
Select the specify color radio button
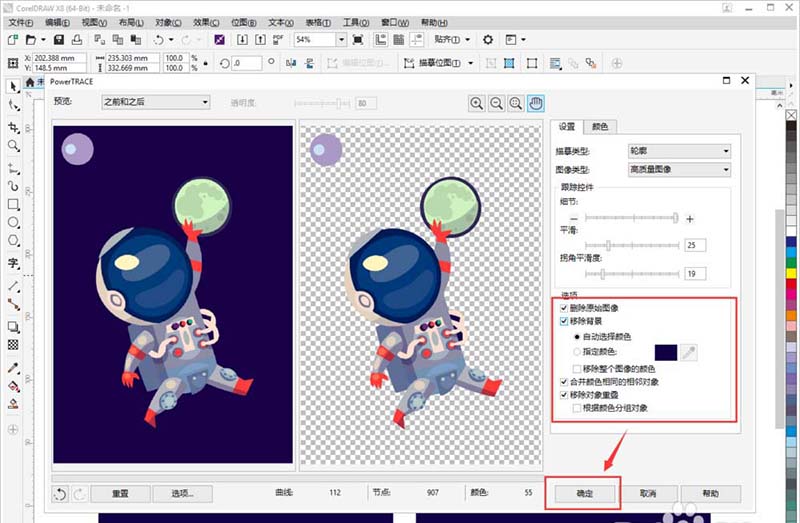[577, 352]
